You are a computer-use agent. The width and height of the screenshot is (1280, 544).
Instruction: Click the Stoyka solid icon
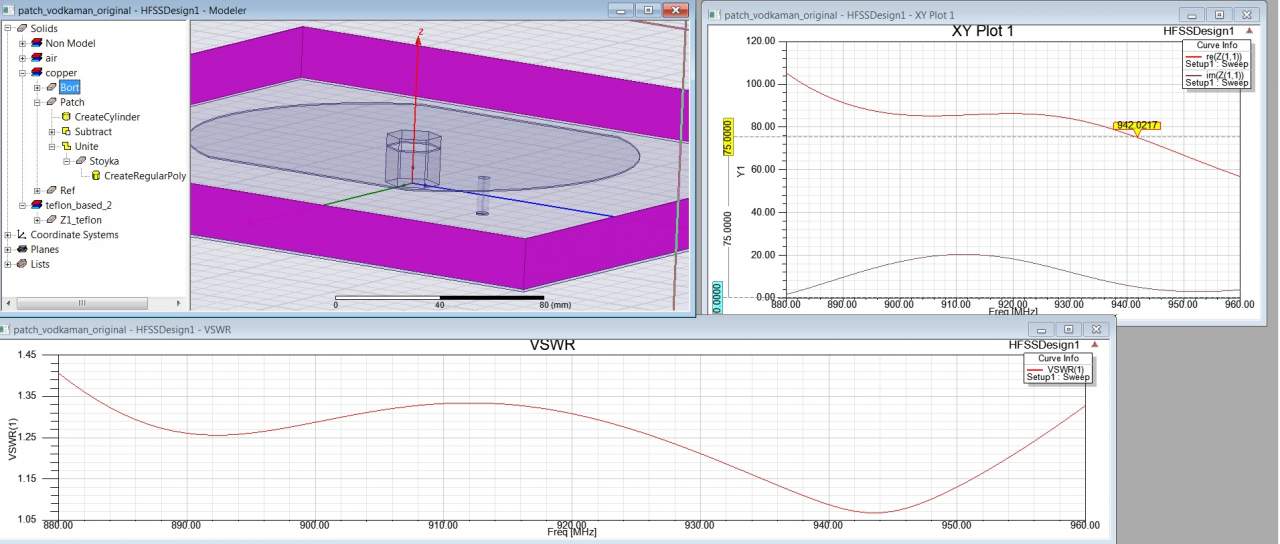[x=81, y=161]
